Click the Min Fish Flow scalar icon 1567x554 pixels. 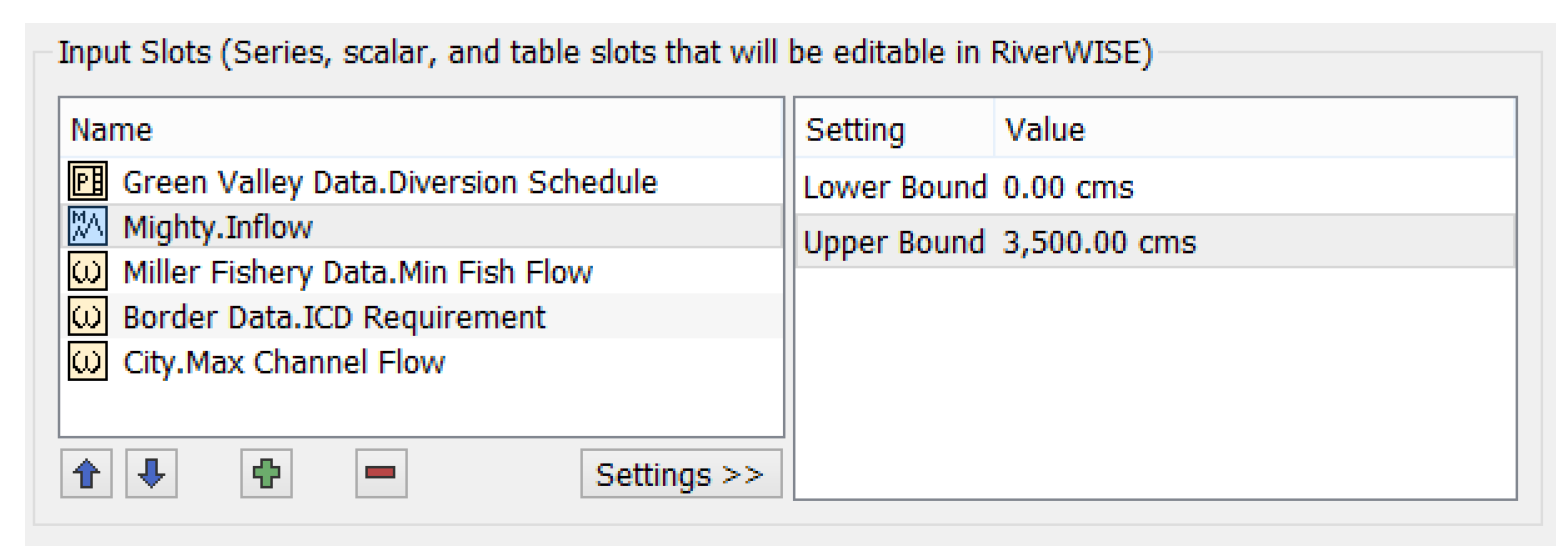[82, 272]
